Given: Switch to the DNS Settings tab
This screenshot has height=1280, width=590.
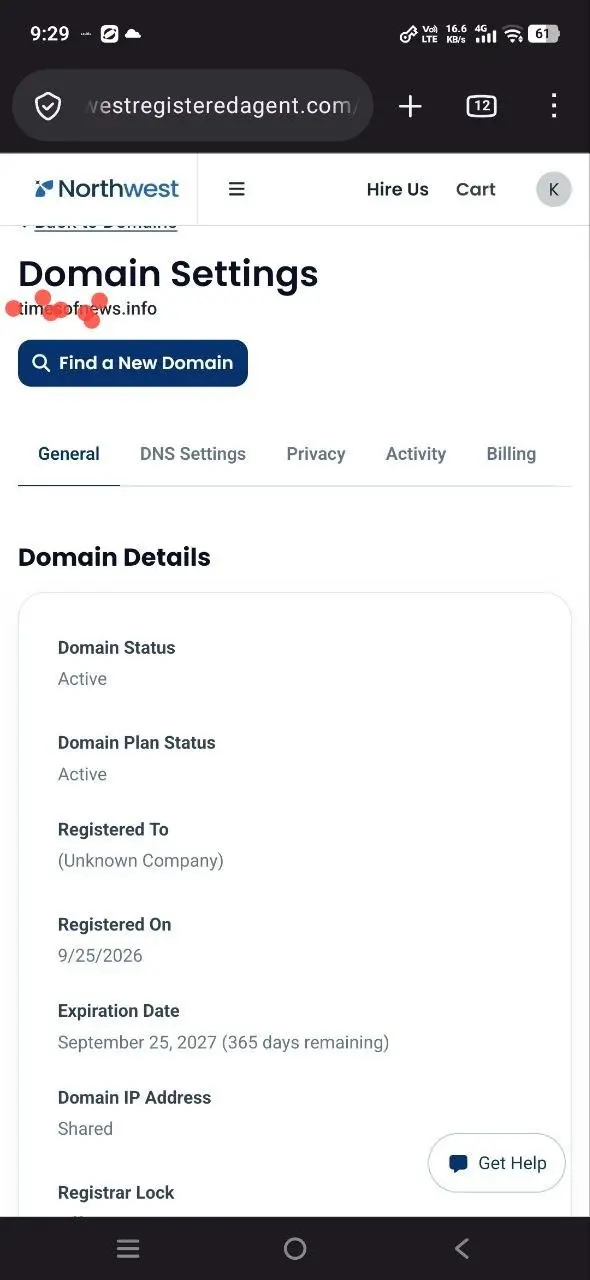Looking at the screenshot, I should [193, 454].
